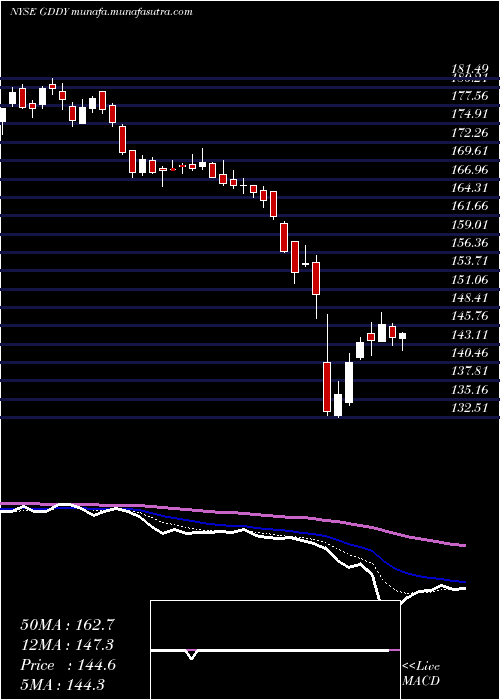Click the 172.26 price axis label
This screenshot has width=500, height=700.
[469, 133]
